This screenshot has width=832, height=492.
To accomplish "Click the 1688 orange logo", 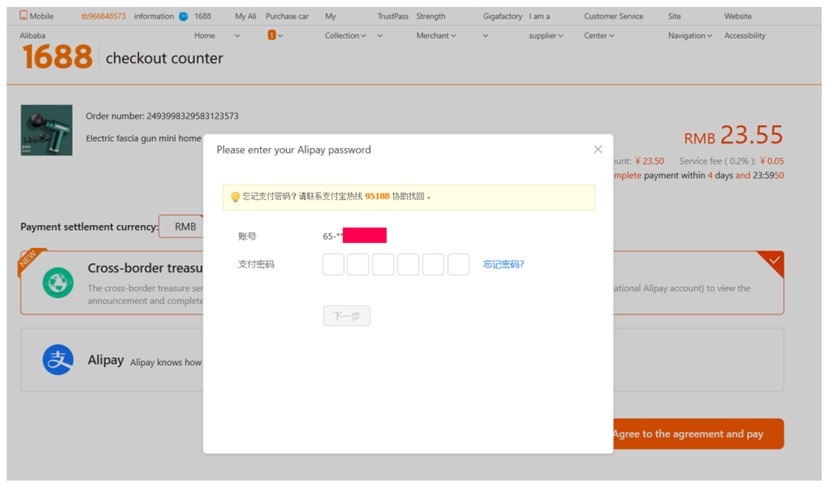I will pyautogui.click(x=57, y=58).
